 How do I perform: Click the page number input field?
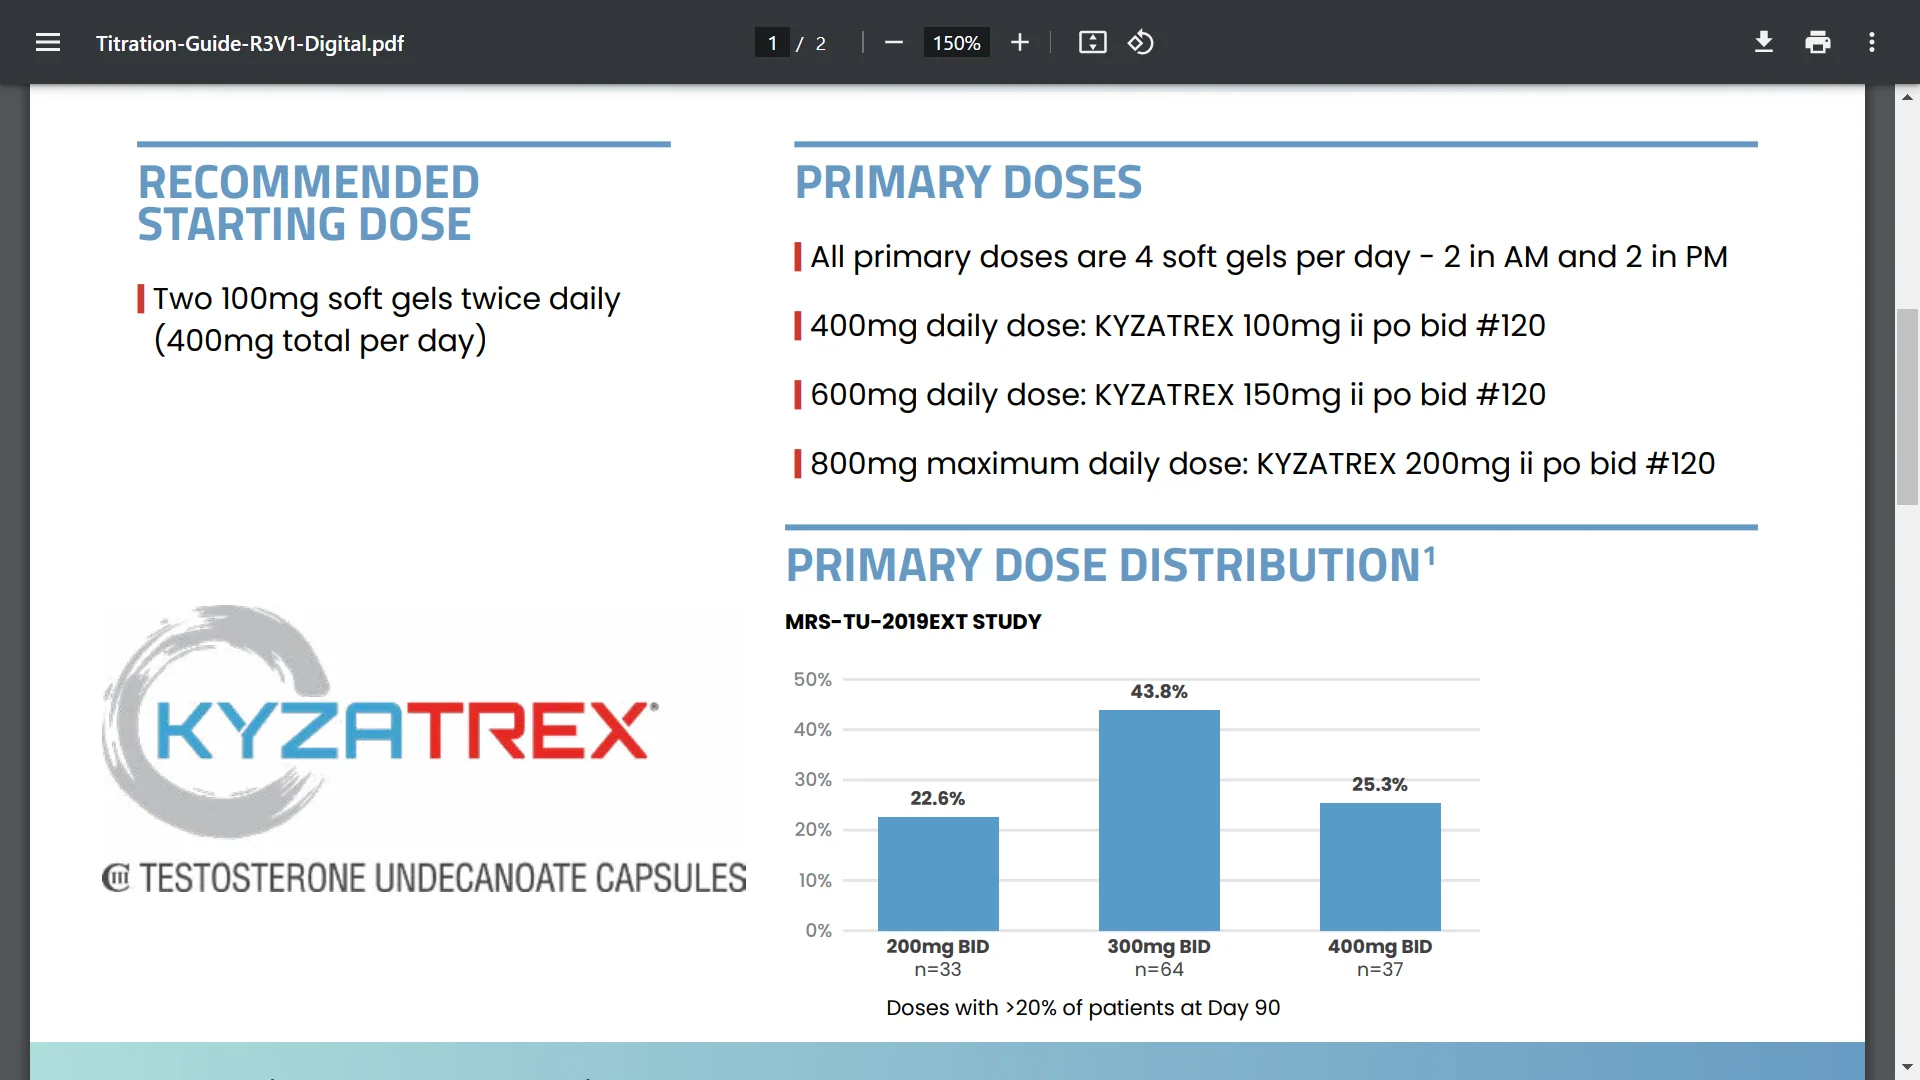(x=772, y=43)
